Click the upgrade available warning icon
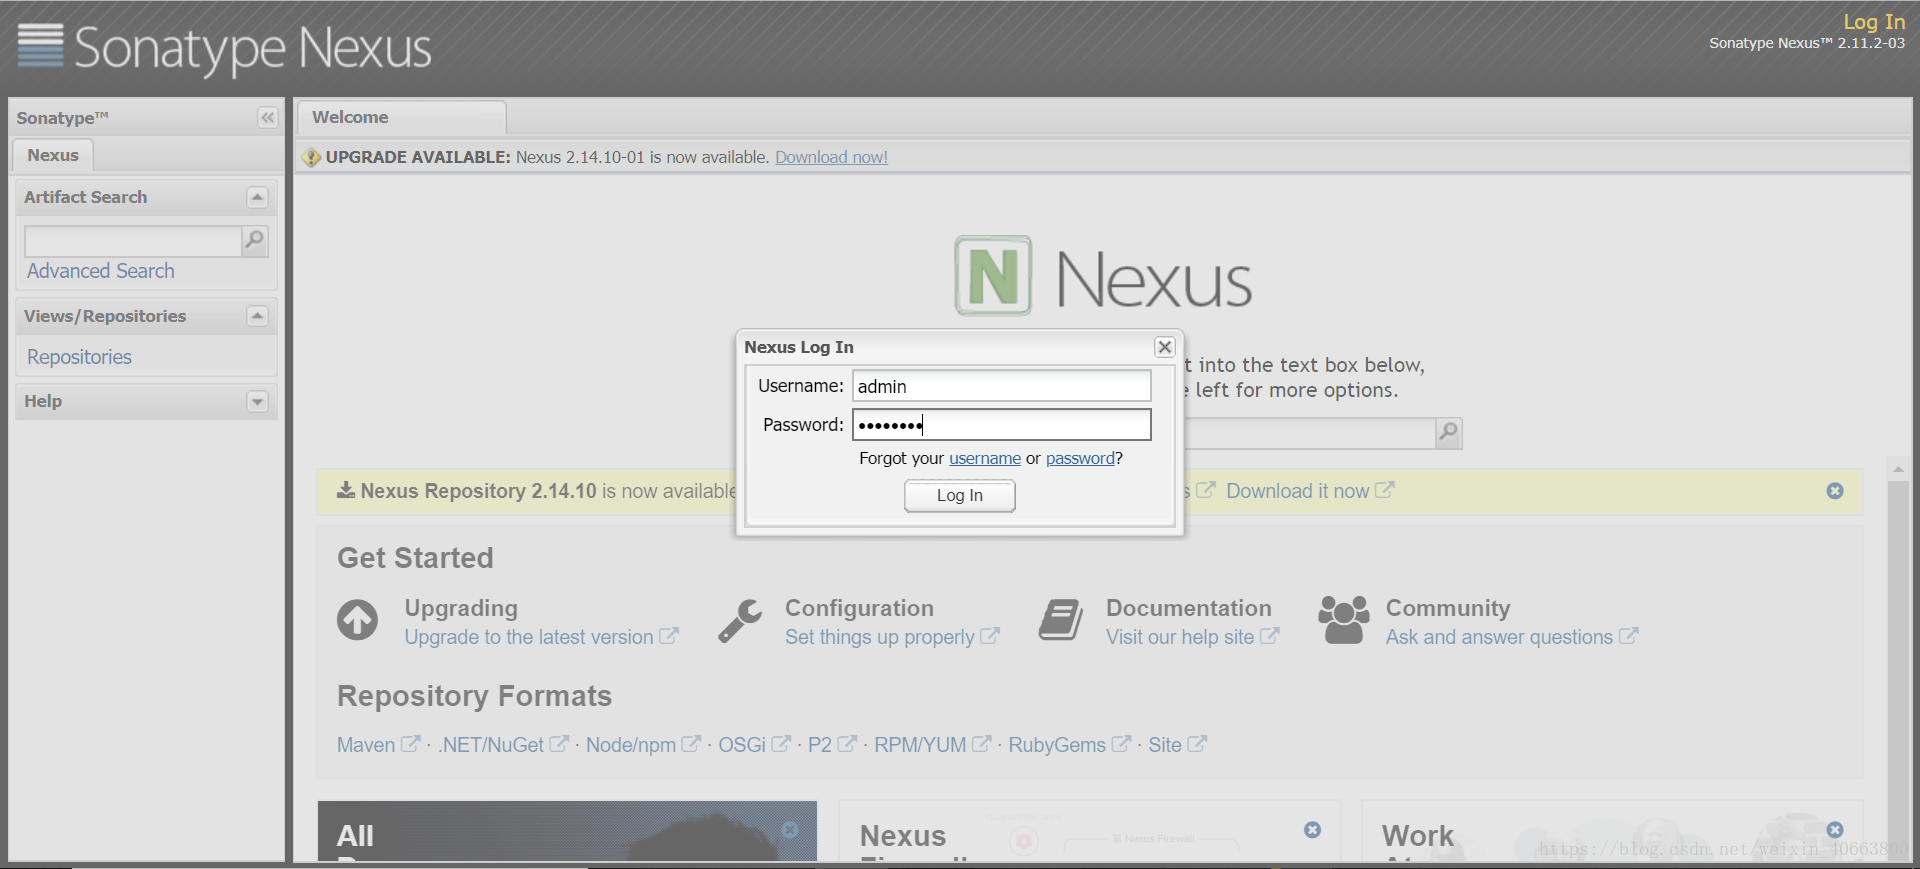The image size is (1920, 869). pyautogui.click(x=311, y=157)
